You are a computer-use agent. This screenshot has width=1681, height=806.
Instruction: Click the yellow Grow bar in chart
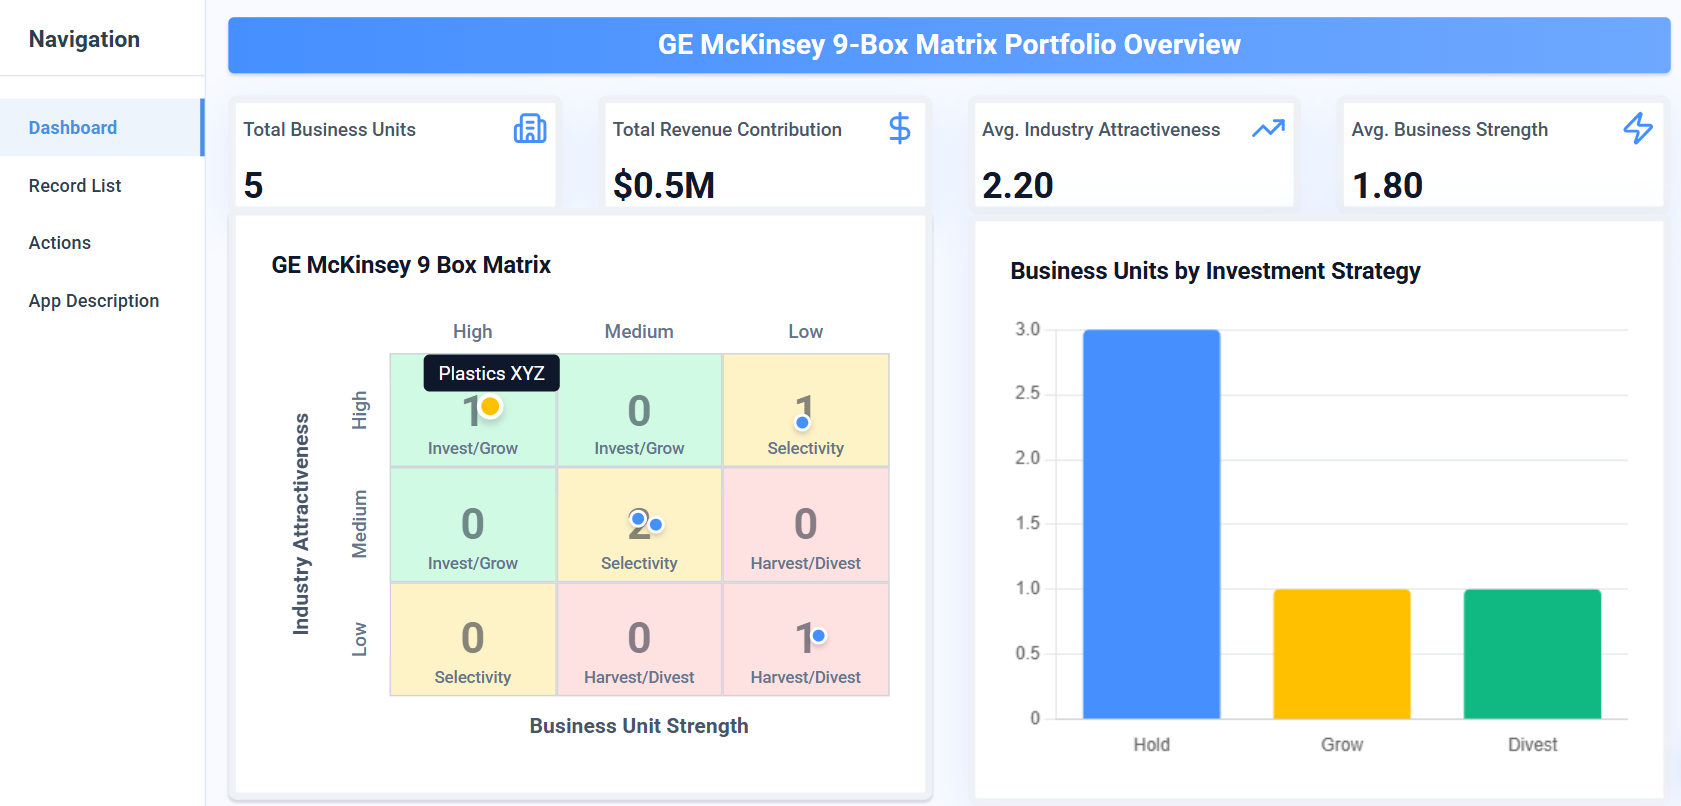click(1342, 654)
